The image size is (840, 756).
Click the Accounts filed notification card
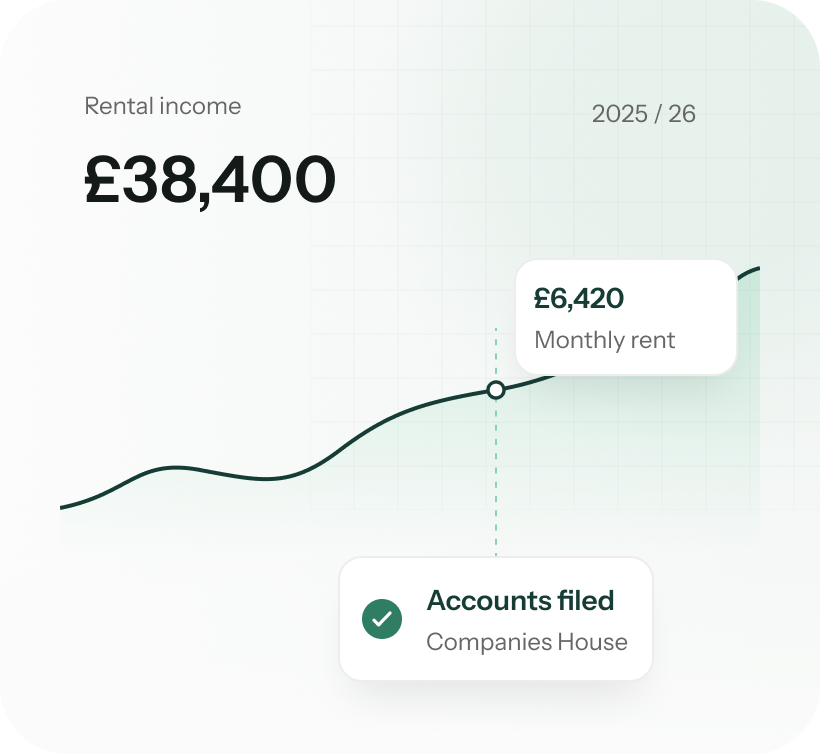496,619
